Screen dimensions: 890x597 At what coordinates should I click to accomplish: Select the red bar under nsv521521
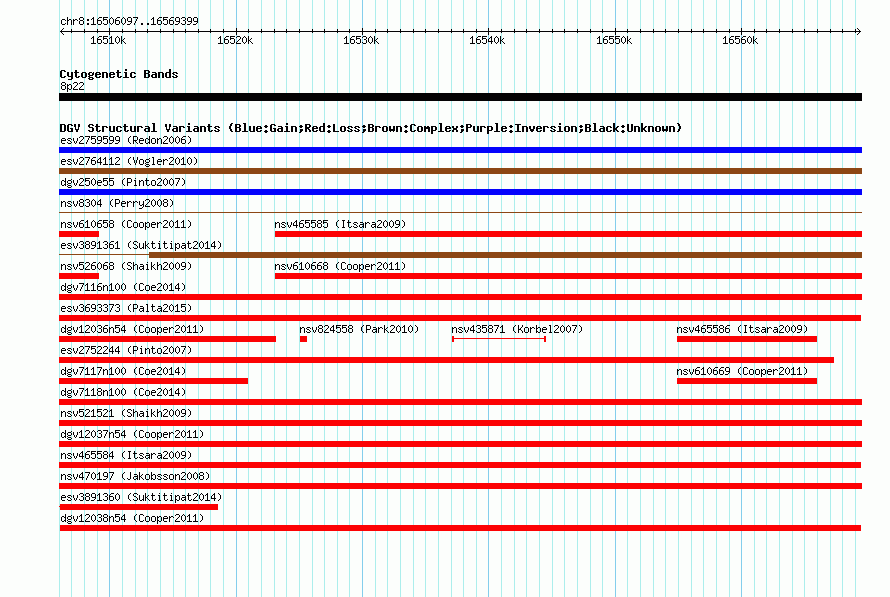click(460, 423)
